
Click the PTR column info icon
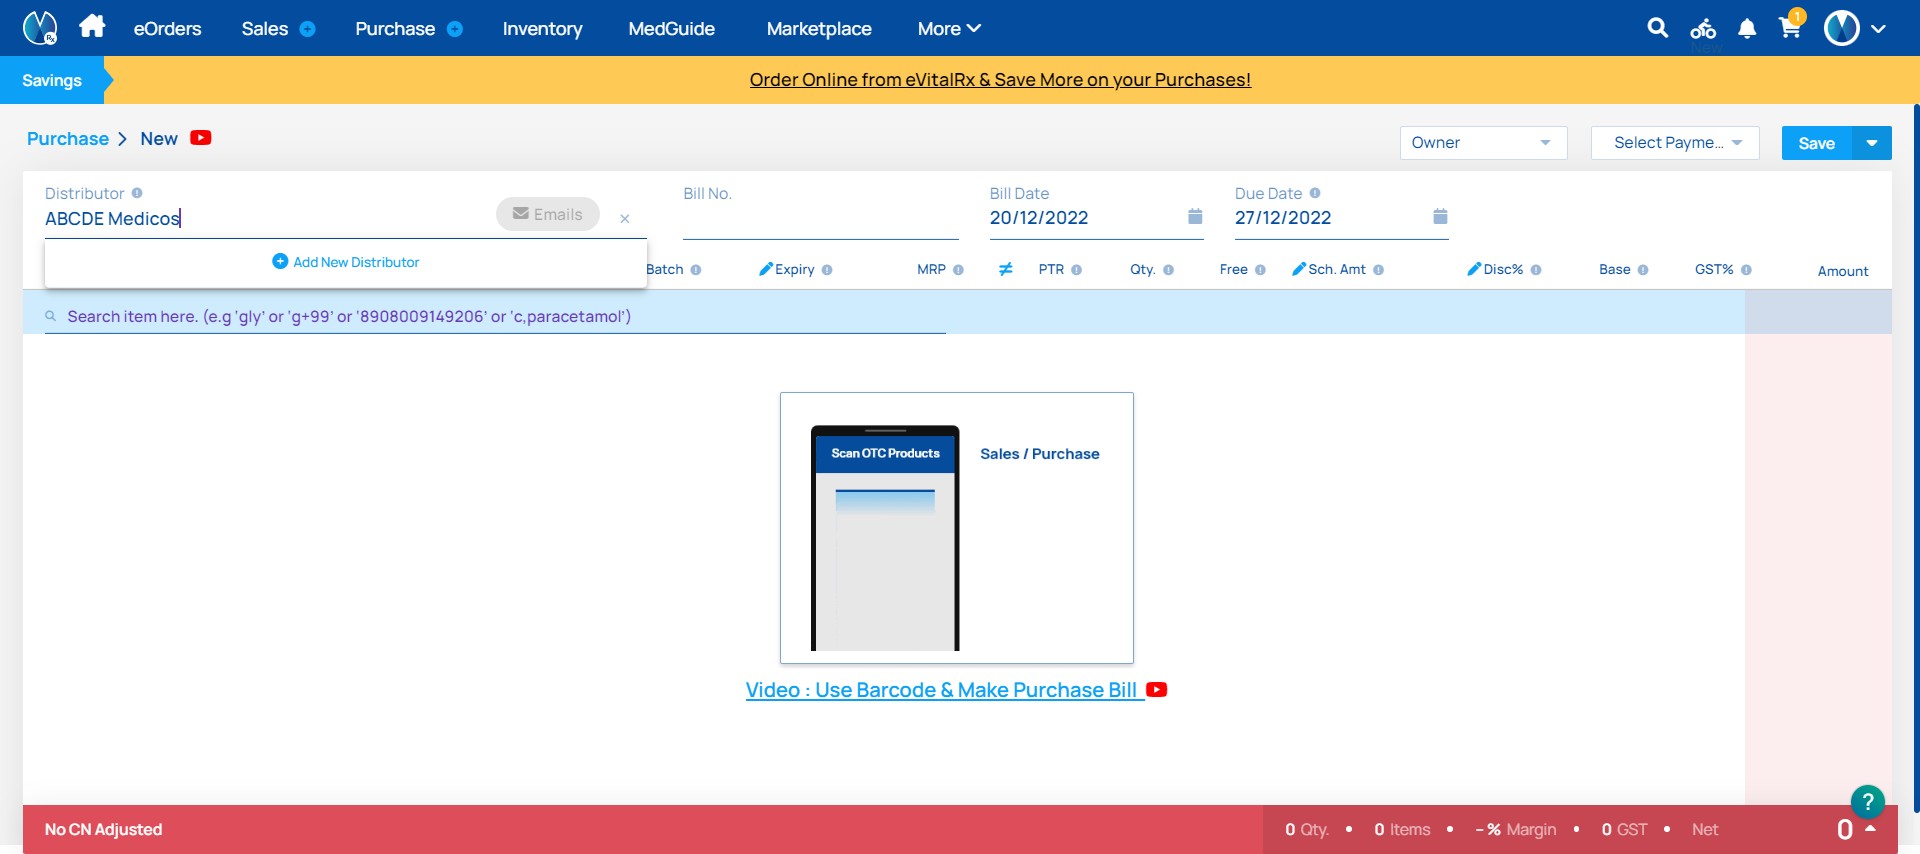[1077, 270]
